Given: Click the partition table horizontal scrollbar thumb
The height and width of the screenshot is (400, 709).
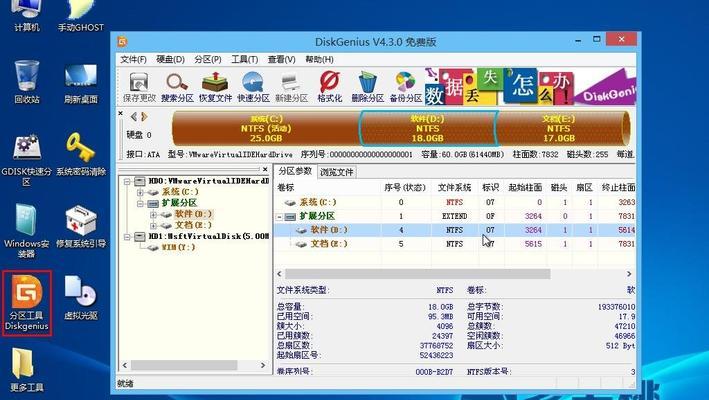Looking at the screenshot, I should tap(417, 274).
